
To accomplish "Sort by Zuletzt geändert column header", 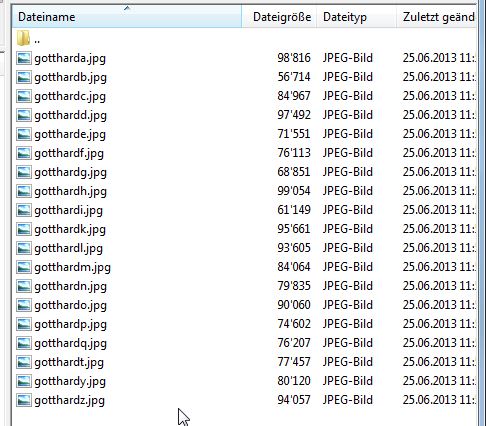I will [437, 17].
